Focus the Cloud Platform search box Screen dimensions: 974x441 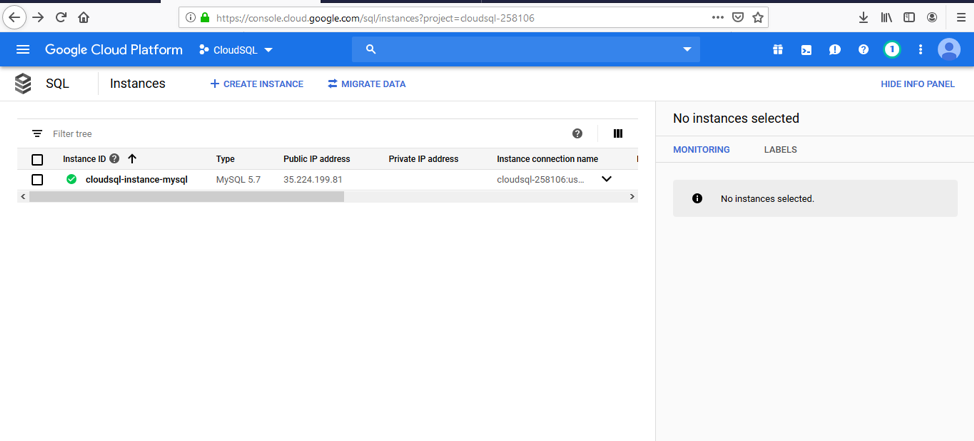526,50
